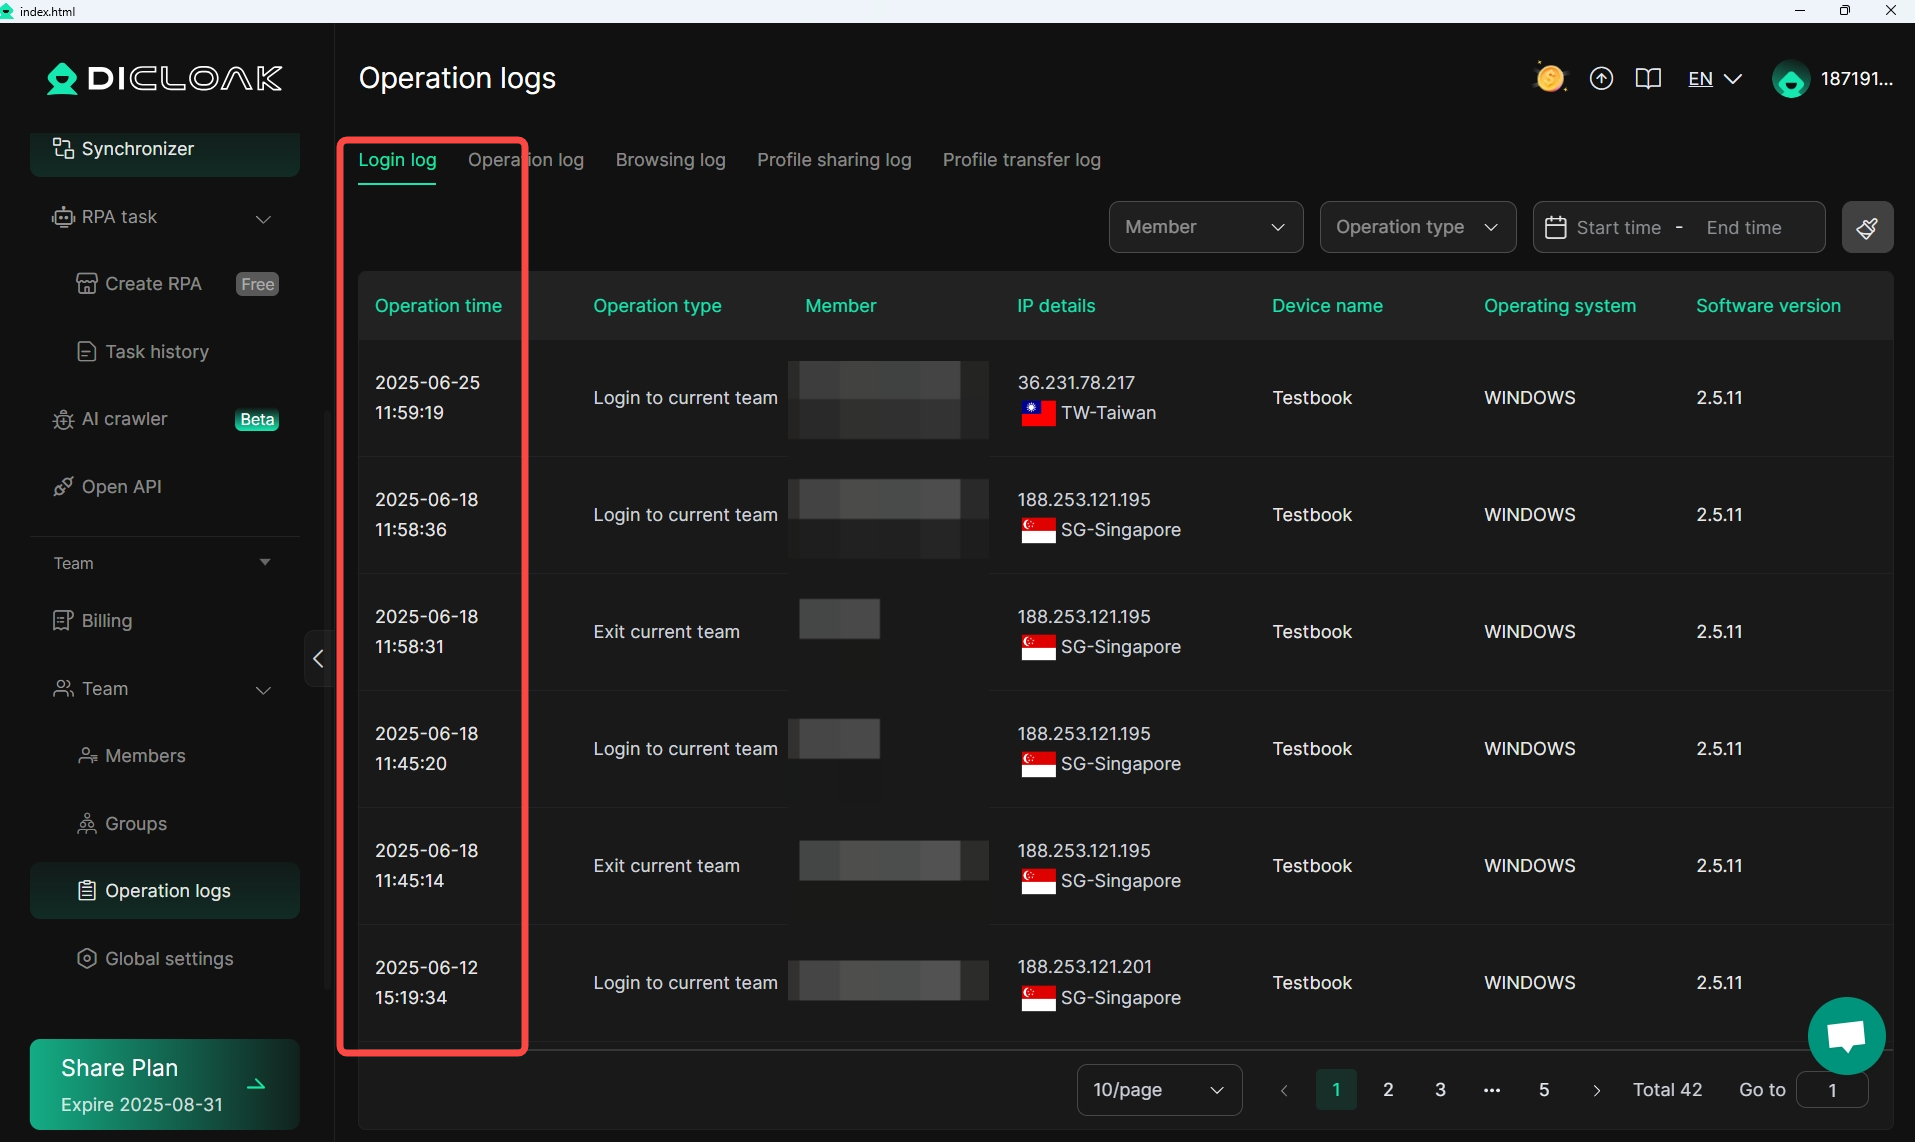Collapse the RPA task chevron
This screenshot has width=1915, height=1142.
click(x=263, y=219)
